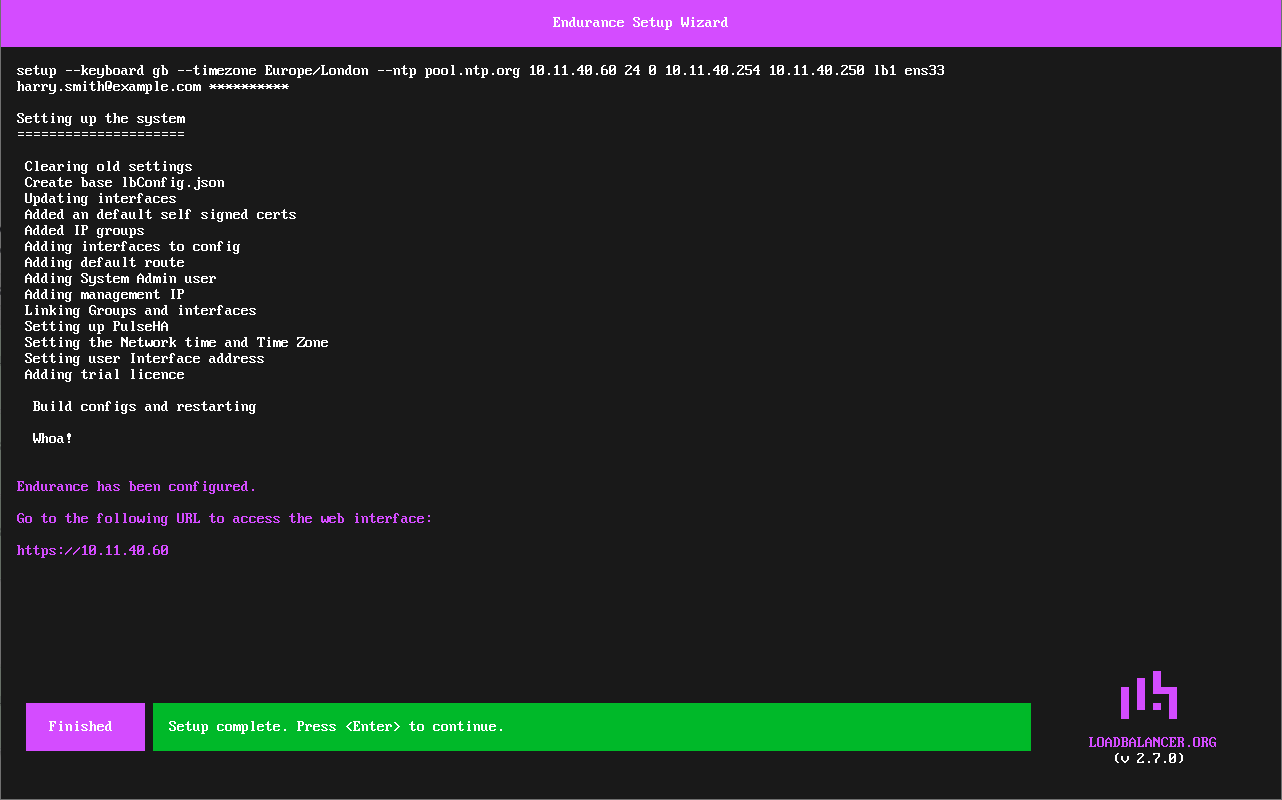
Task: Click the 'Setting up the system' heading
Action: pos(101,119)
